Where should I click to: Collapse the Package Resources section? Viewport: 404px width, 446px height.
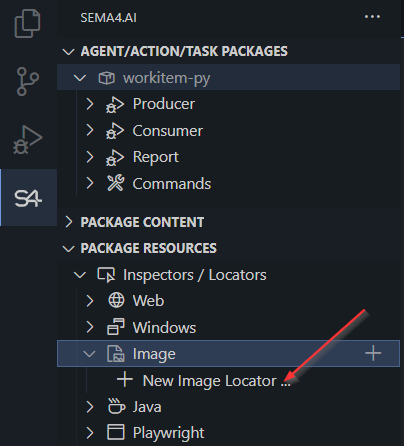68,249
